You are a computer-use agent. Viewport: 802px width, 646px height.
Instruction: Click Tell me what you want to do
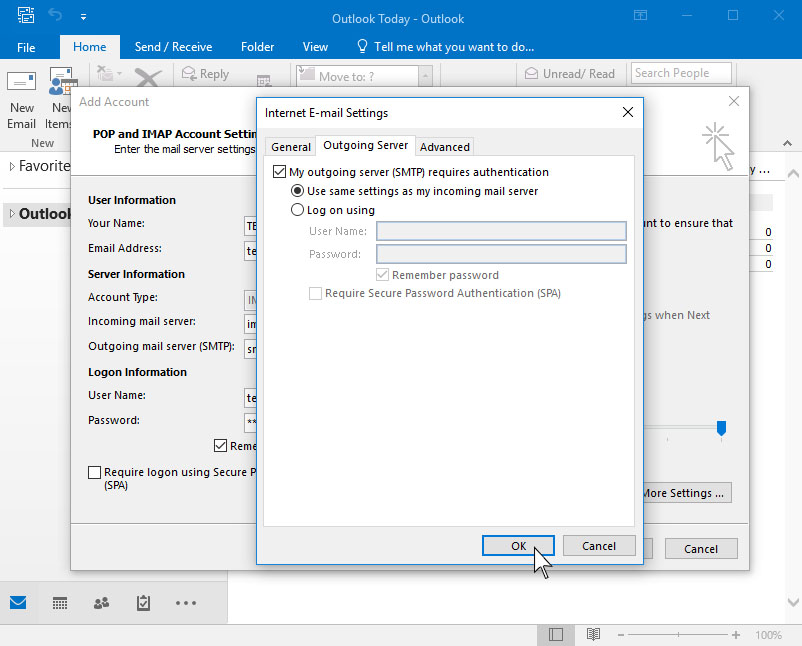(x=454, y=47)
